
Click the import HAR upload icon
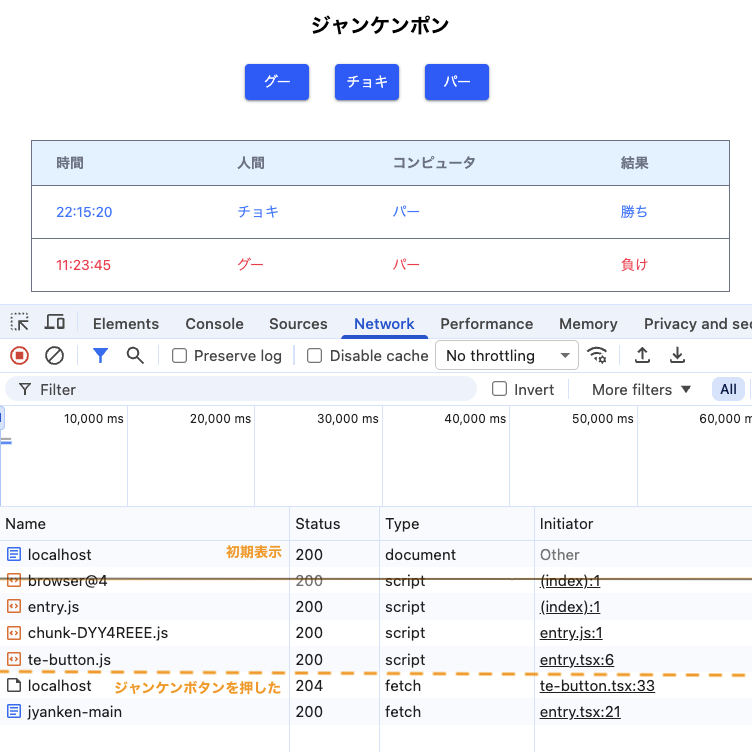click(643, 355)
